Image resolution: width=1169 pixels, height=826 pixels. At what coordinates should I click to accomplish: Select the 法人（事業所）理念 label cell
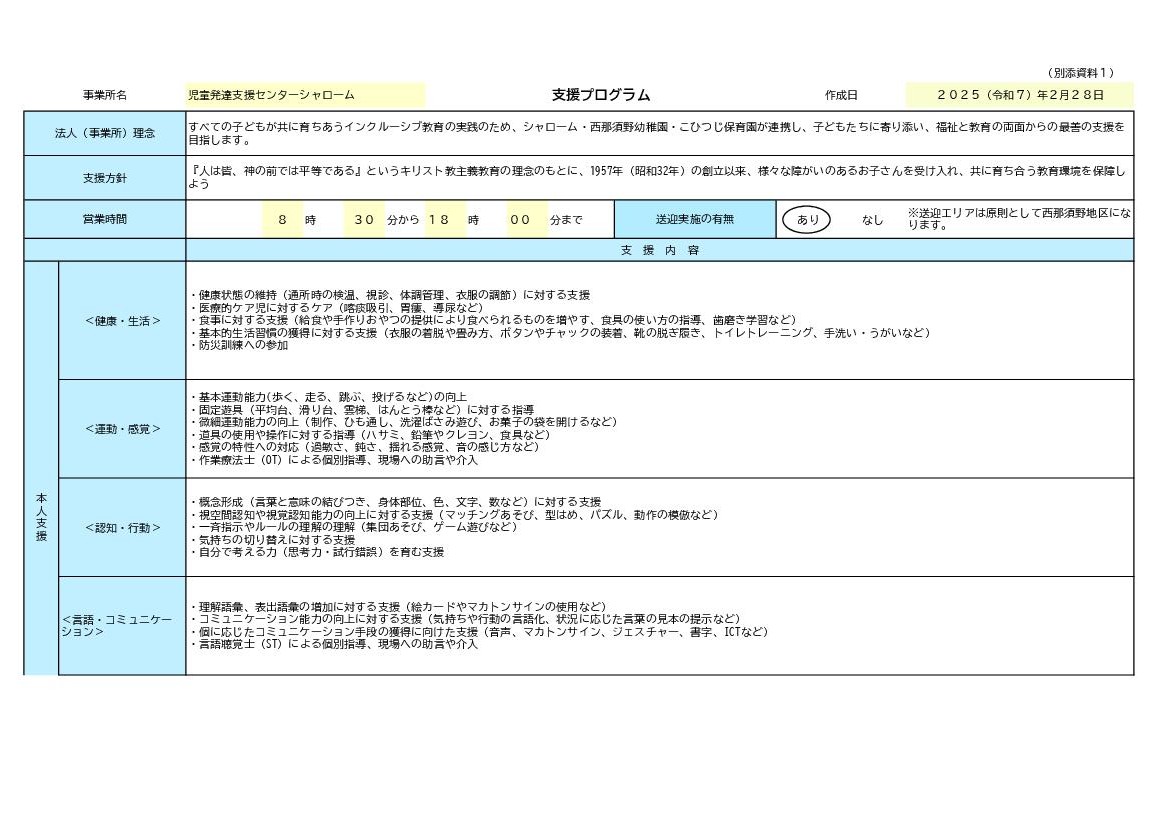(105, 133)
